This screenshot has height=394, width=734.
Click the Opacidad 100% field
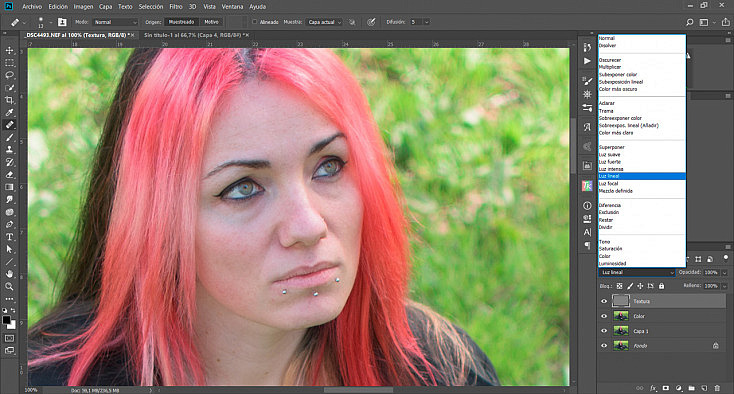711,272
